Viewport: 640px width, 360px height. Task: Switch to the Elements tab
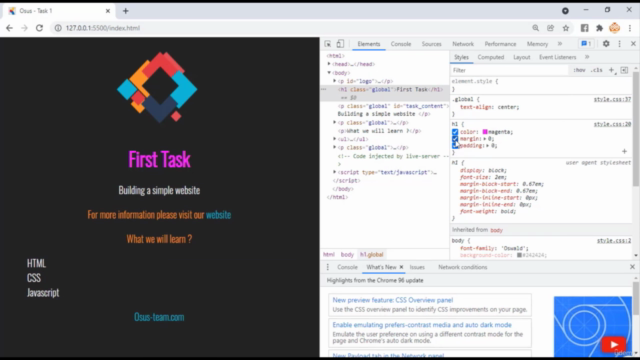pyautogui.click(x=369, y=44)
